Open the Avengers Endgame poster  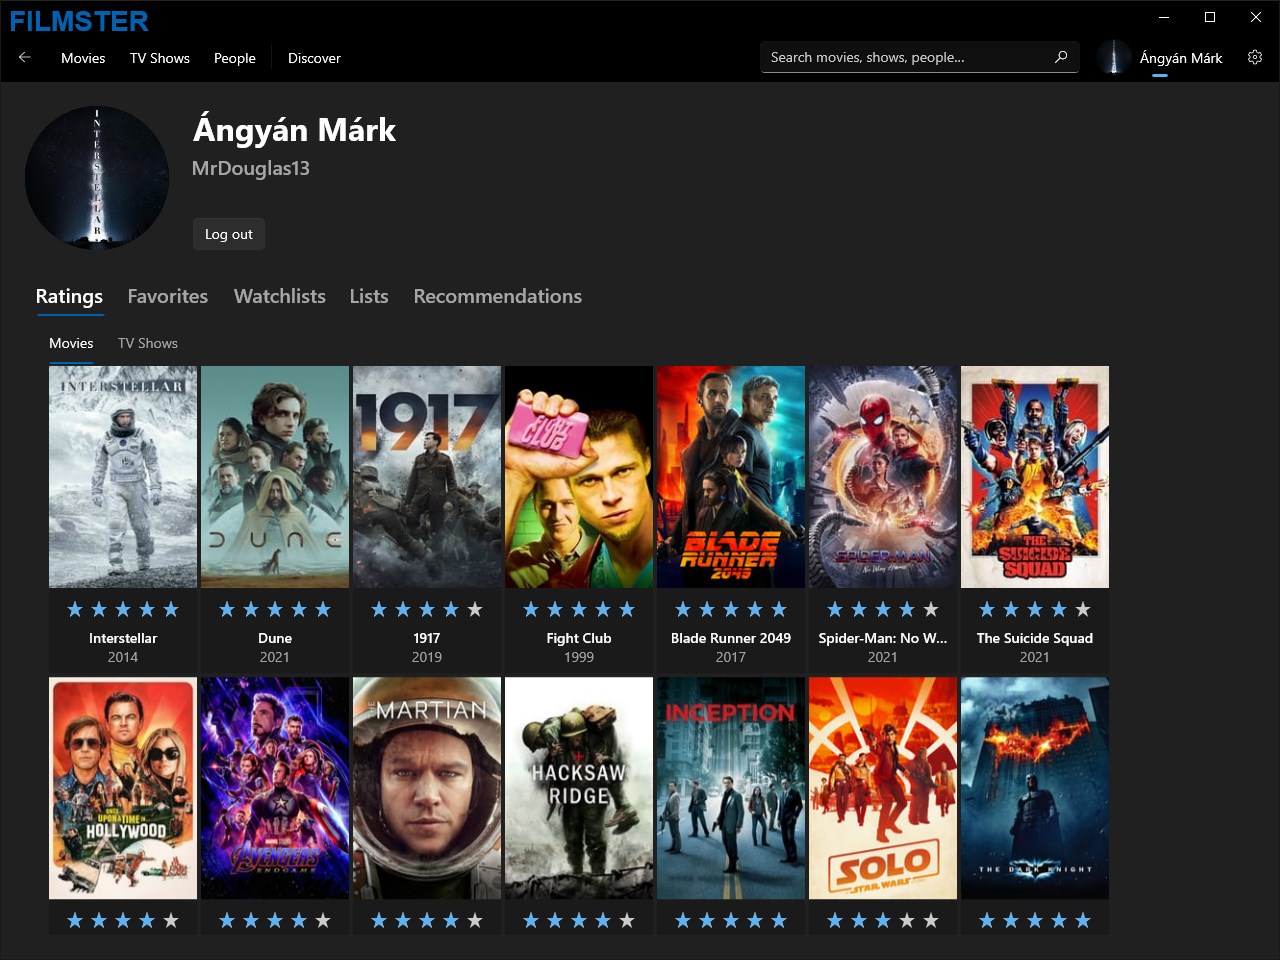pyautogui.click(x=275, y=788)
